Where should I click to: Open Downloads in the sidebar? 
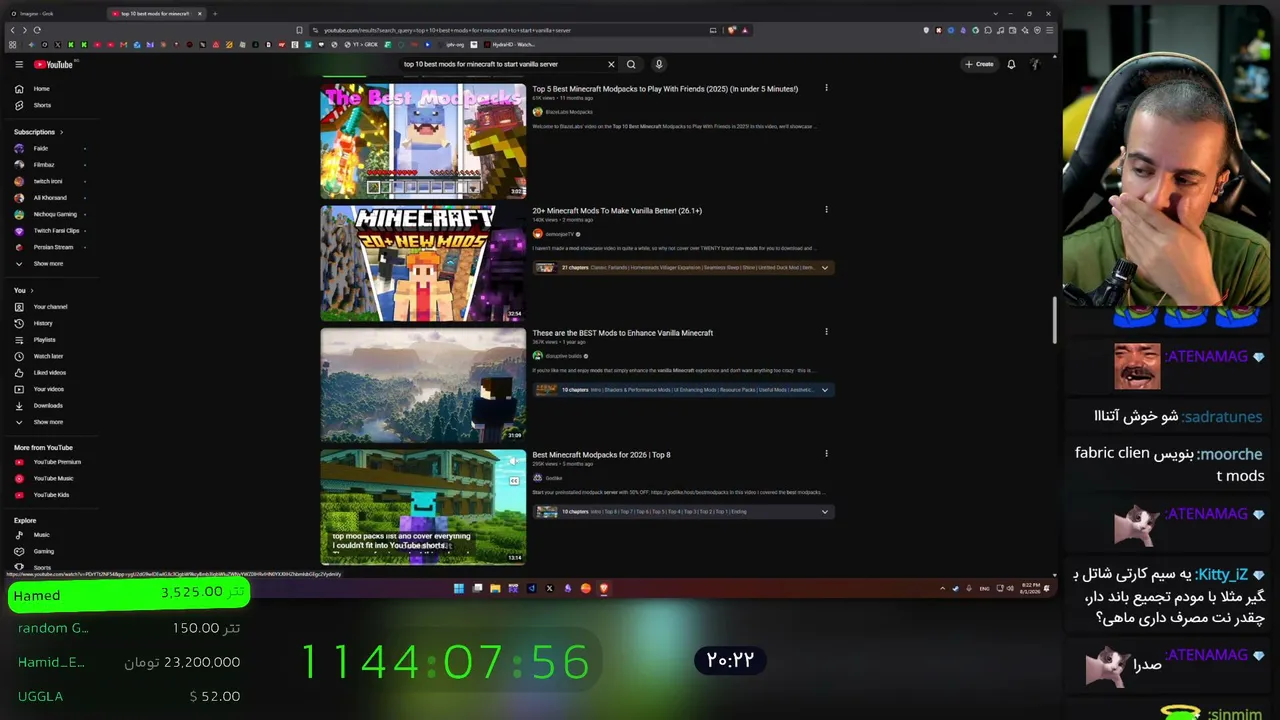50,406
